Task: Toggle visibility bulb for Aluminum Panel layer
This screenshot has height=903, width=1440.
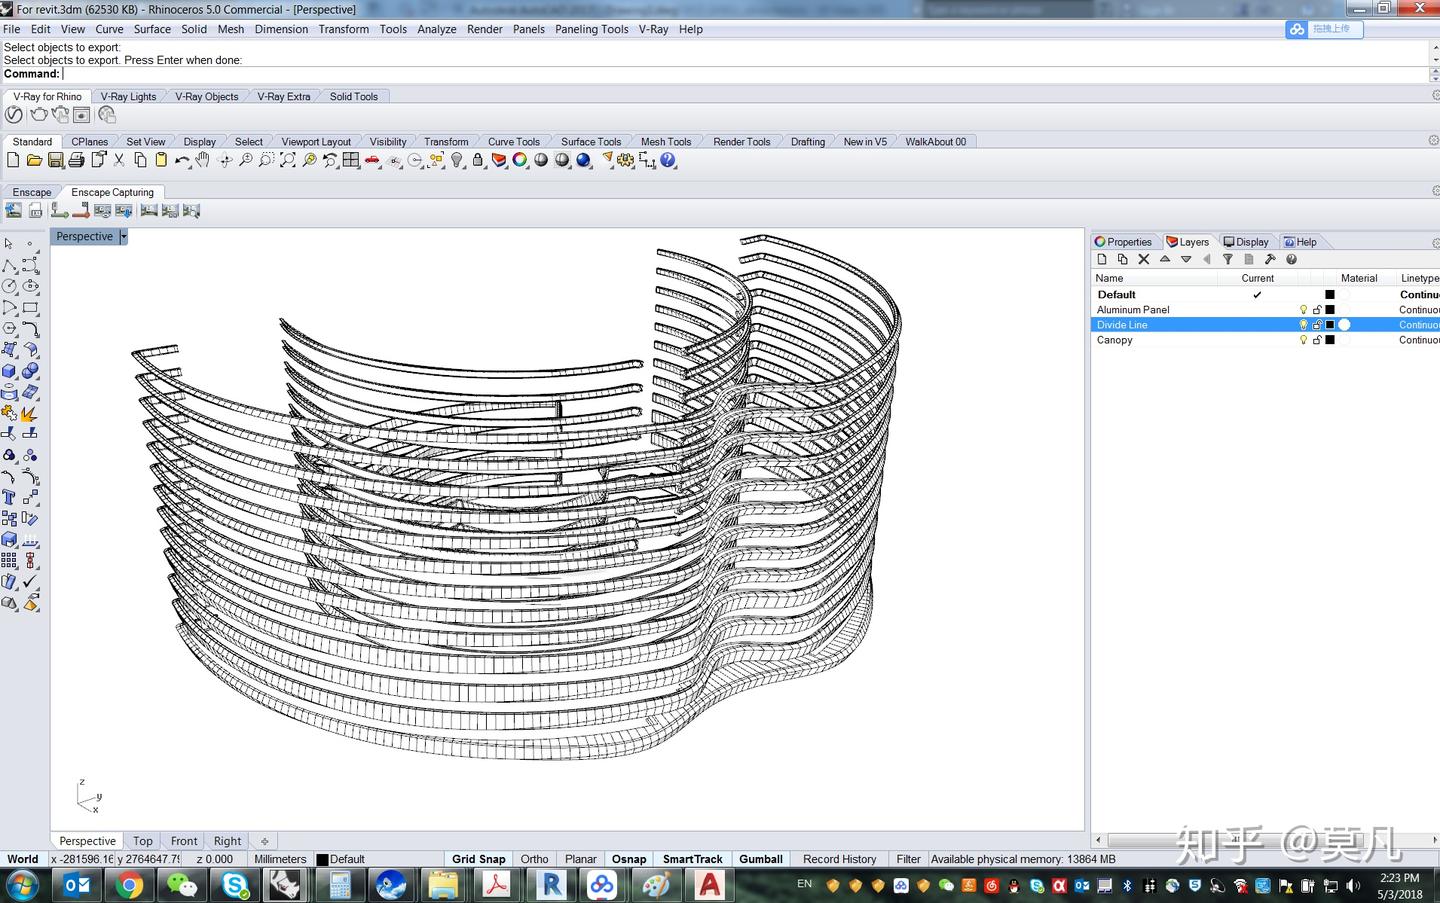Action: tap(1303, 310)
